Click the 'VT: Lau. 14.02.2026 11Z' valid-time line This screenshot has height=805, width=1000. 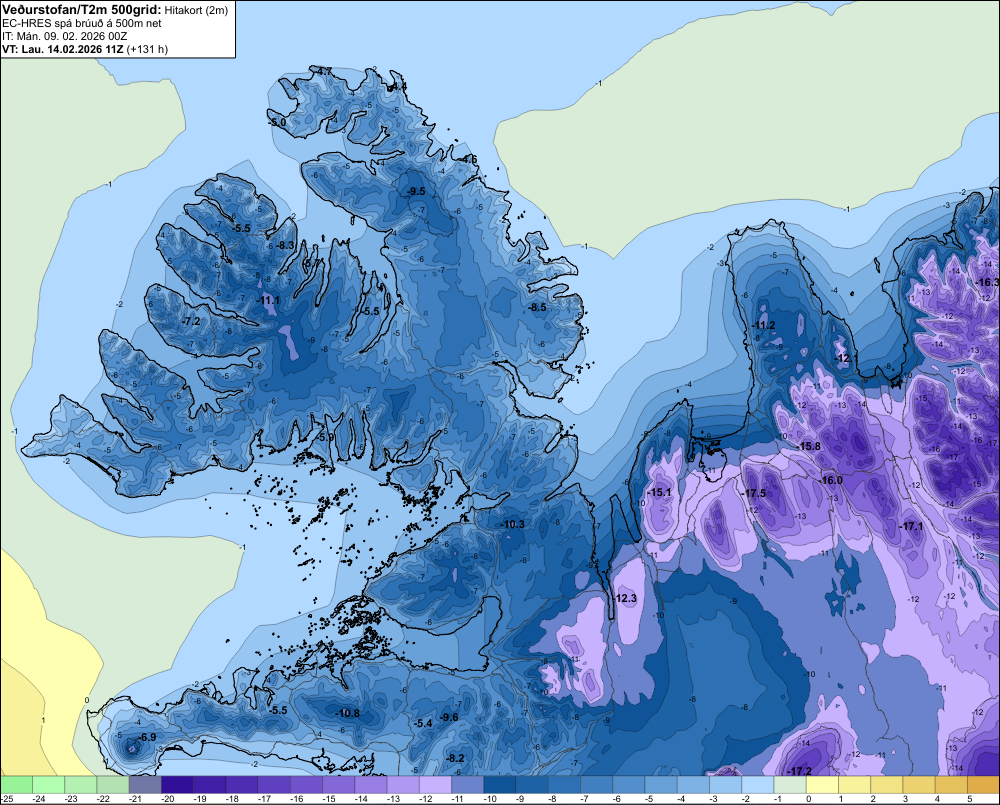[x=63, y=49]
